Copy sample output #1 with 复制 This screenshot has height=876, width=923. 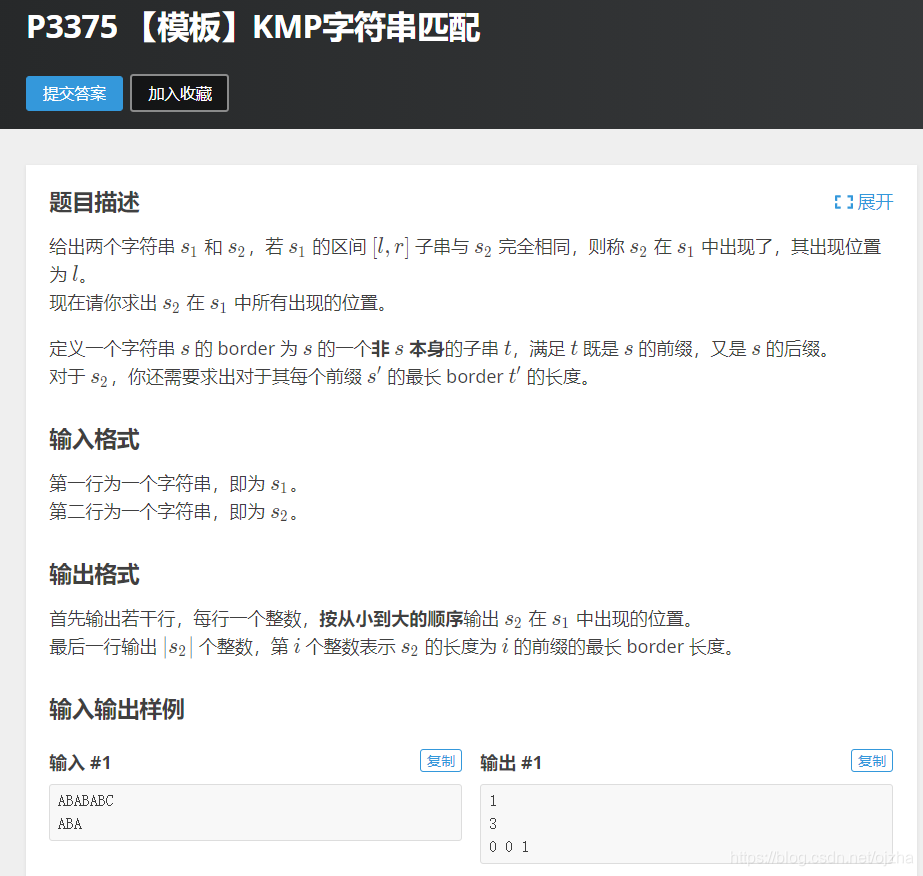871,761
